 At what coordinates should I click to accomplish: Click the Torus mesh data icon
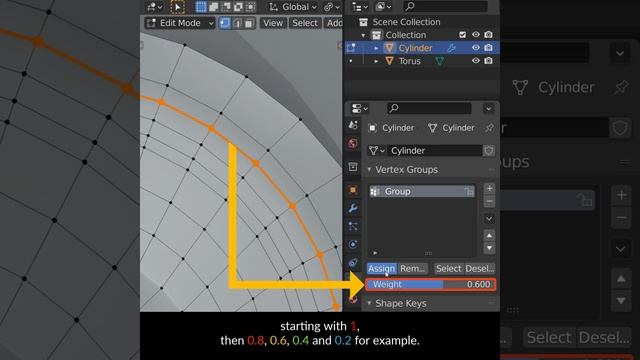(440, 61)
